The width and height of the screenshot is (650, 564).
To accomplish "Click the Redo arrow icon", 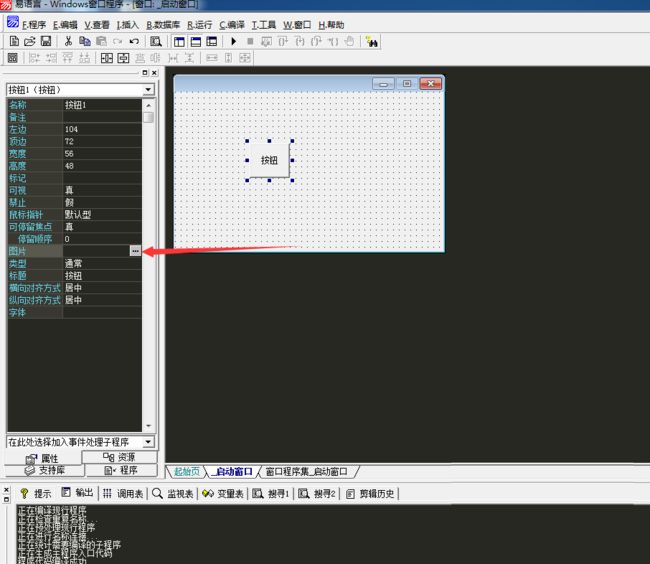I will pyautogui.click(x=118, y=41).
